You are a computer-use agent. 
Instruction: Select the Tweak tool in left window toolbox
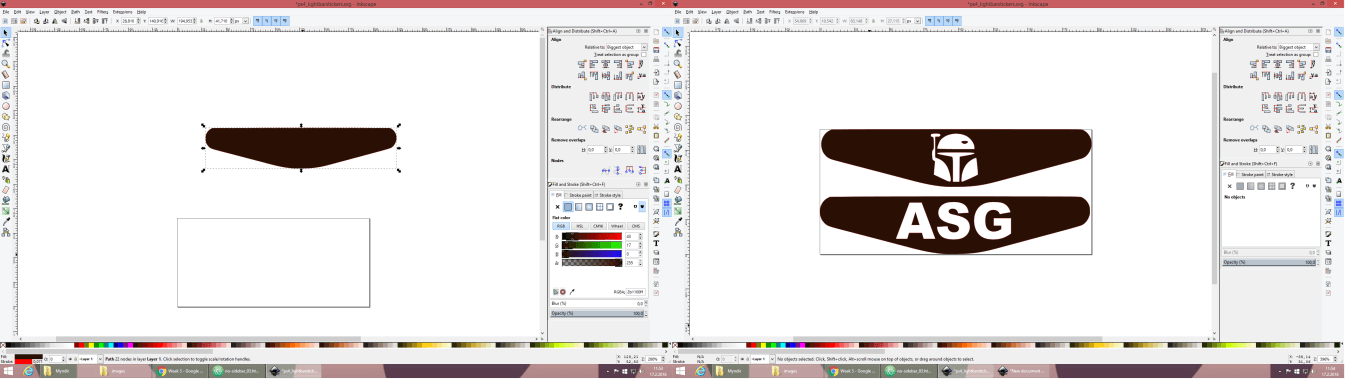click(x=6, y=54)
